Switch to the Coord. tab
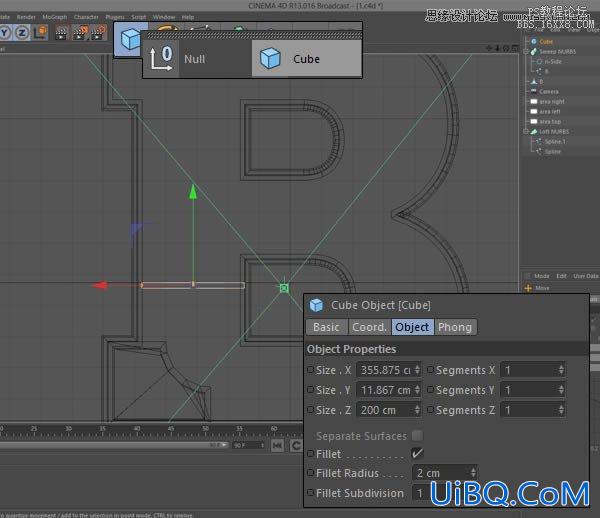 pos(369,327)
